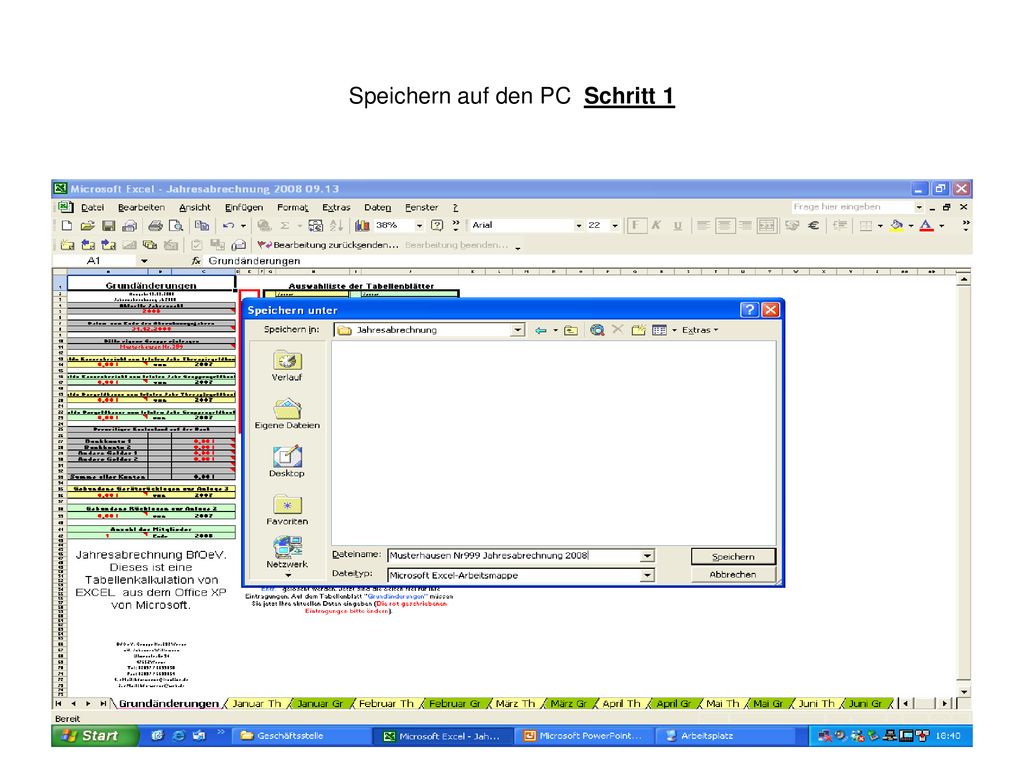
Task: Click the Sort ascending A-Z icon
Action: tap(336, 225)
